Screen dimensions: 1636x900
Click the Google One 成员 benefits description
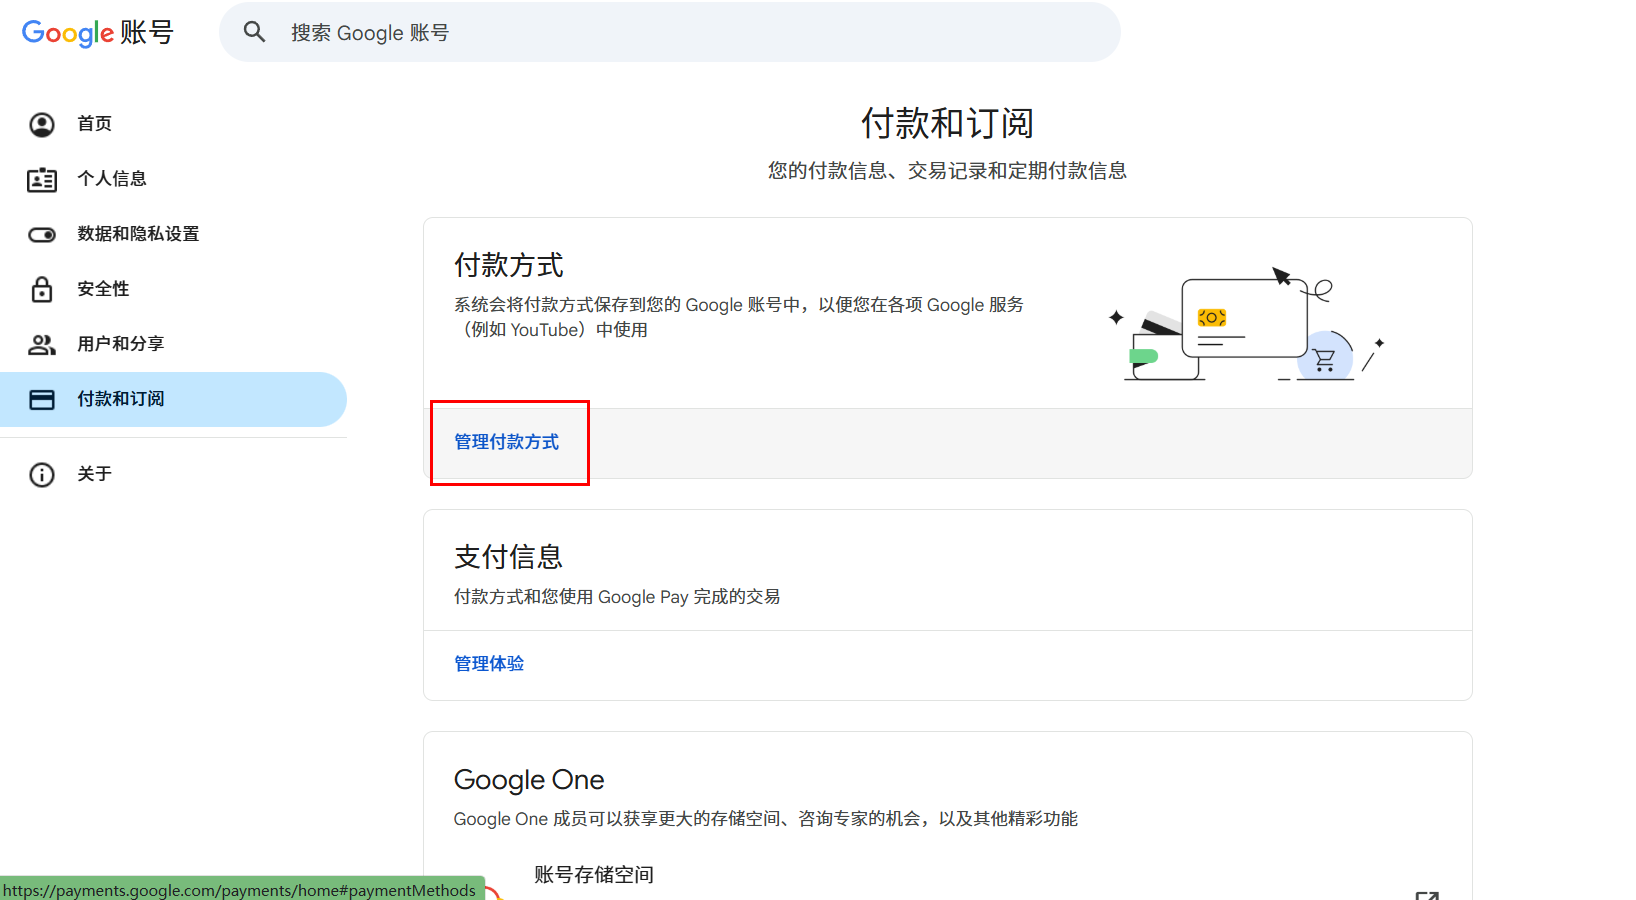(x=766, y=819)
